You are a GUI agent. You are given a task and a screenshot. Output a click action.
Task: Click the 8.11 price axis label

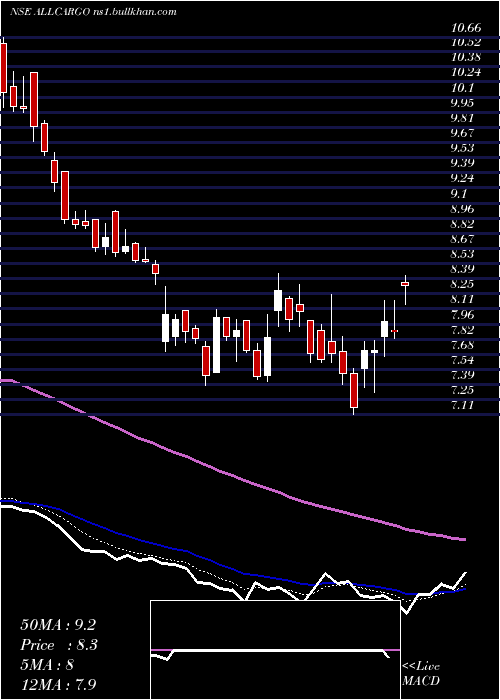462,299
